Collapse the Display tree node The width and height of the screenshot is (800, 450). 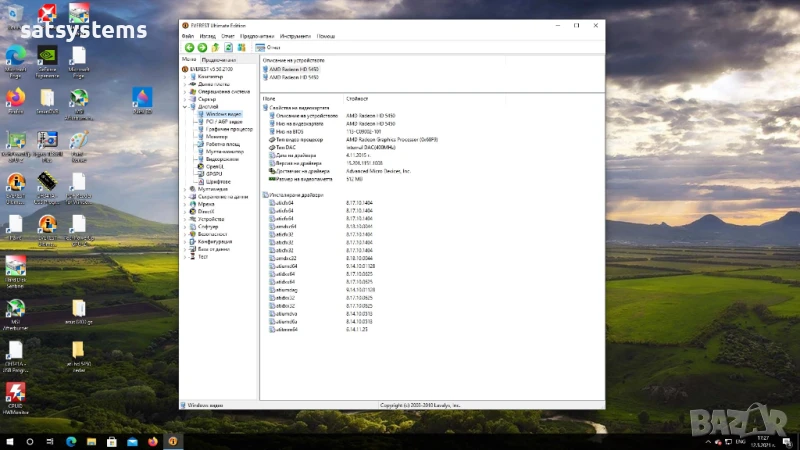186,106
